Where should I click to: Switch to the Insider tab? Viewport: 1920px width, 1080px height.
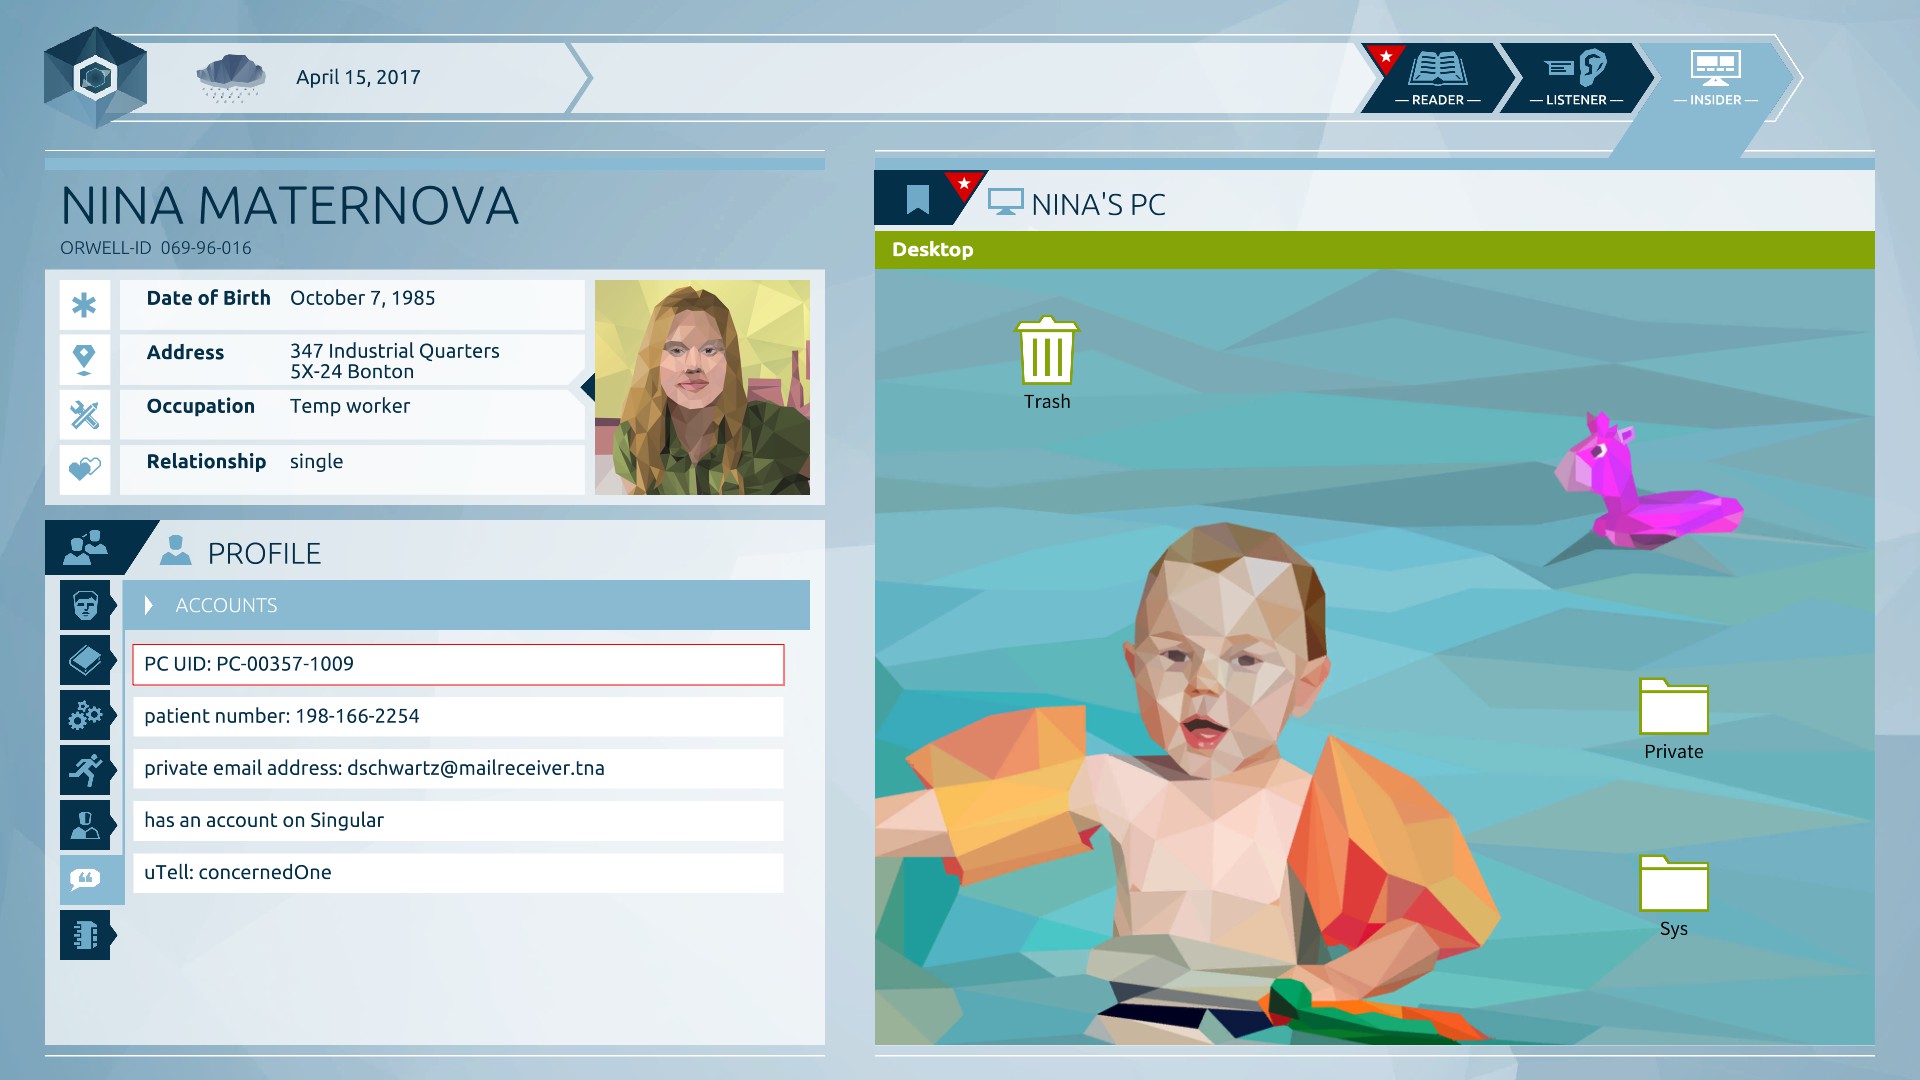(x=1715, y=78)
